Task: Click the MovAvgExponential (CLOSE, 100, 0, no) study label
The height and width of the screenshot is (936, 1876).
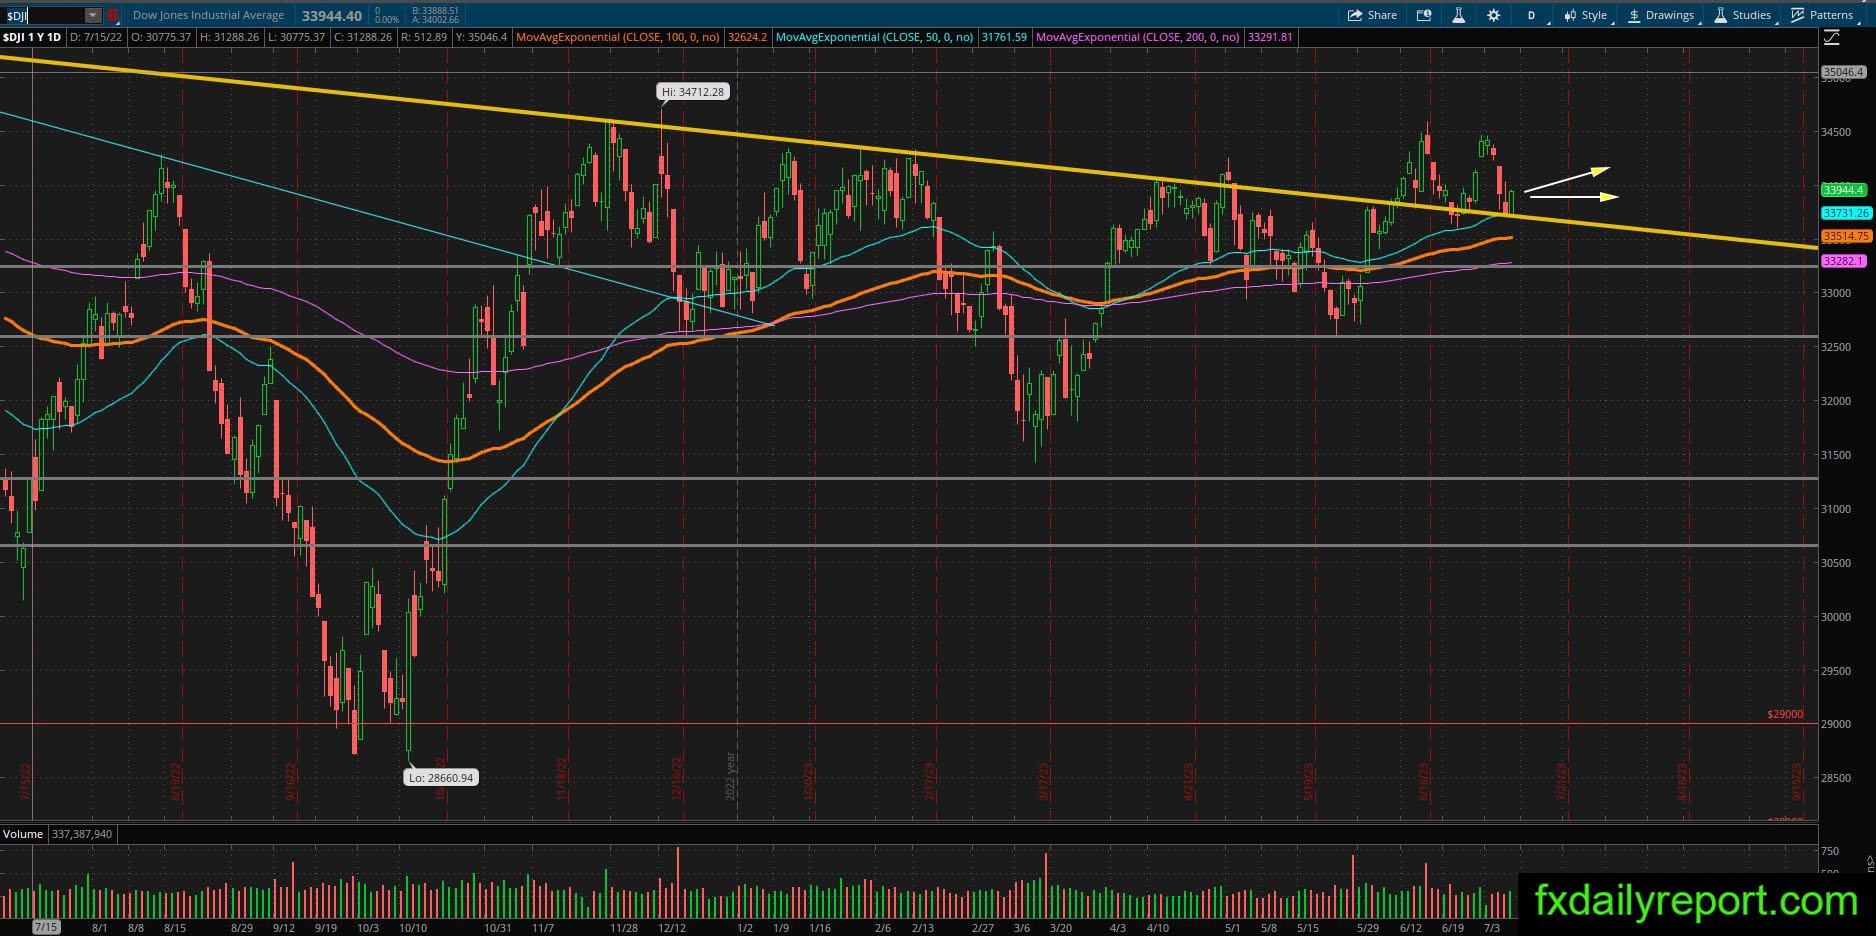Action: pyautogui.click(x=618, y=37)
